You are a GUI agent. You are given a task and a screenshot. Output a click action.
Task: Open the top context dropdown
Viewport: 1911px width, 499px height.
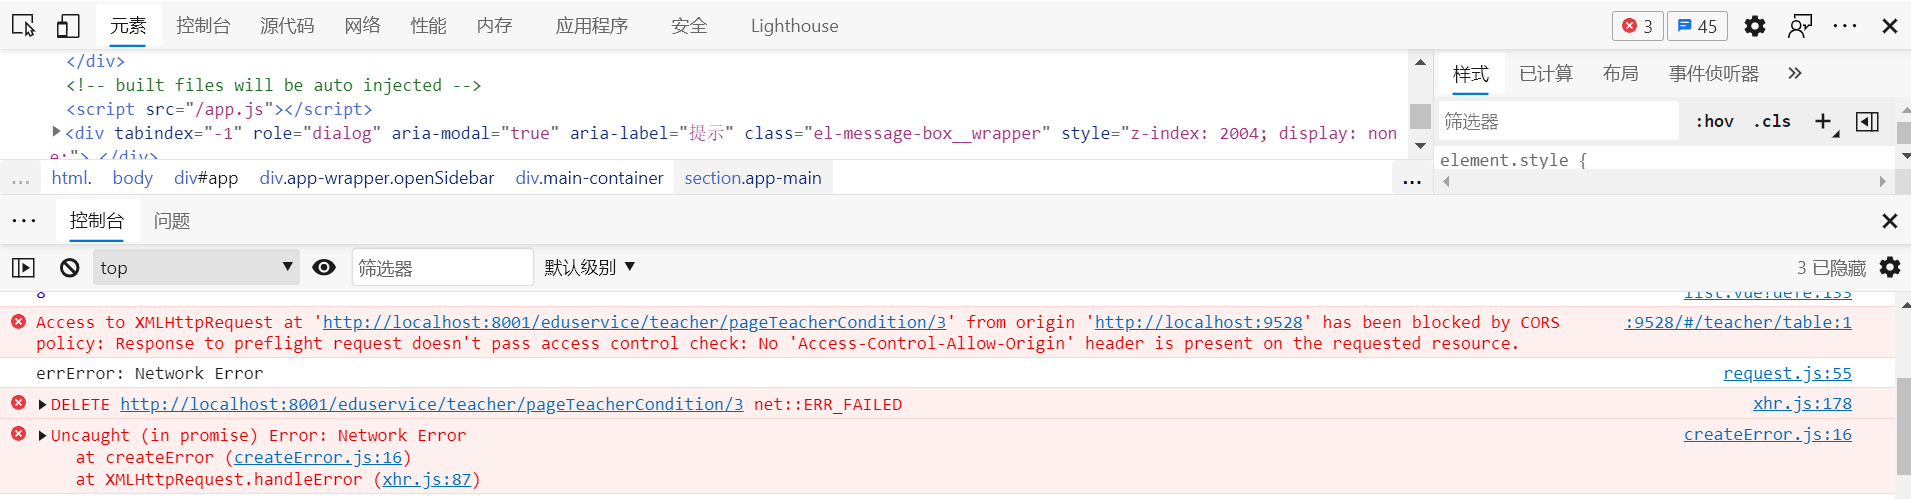196,268
